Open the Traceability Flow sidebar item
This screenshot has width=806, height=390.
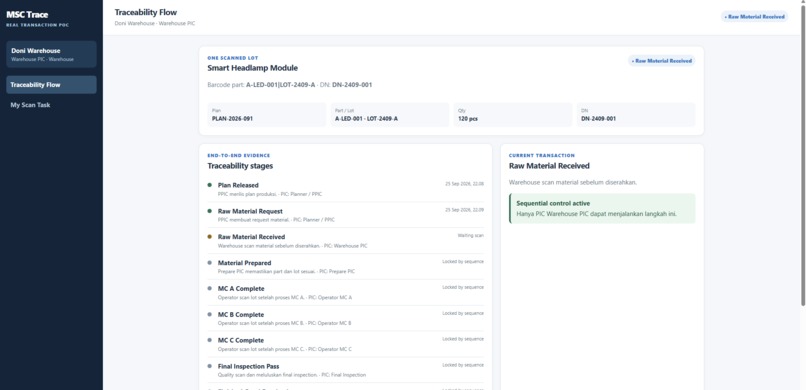pyautogui.click(x=51, y=85)
